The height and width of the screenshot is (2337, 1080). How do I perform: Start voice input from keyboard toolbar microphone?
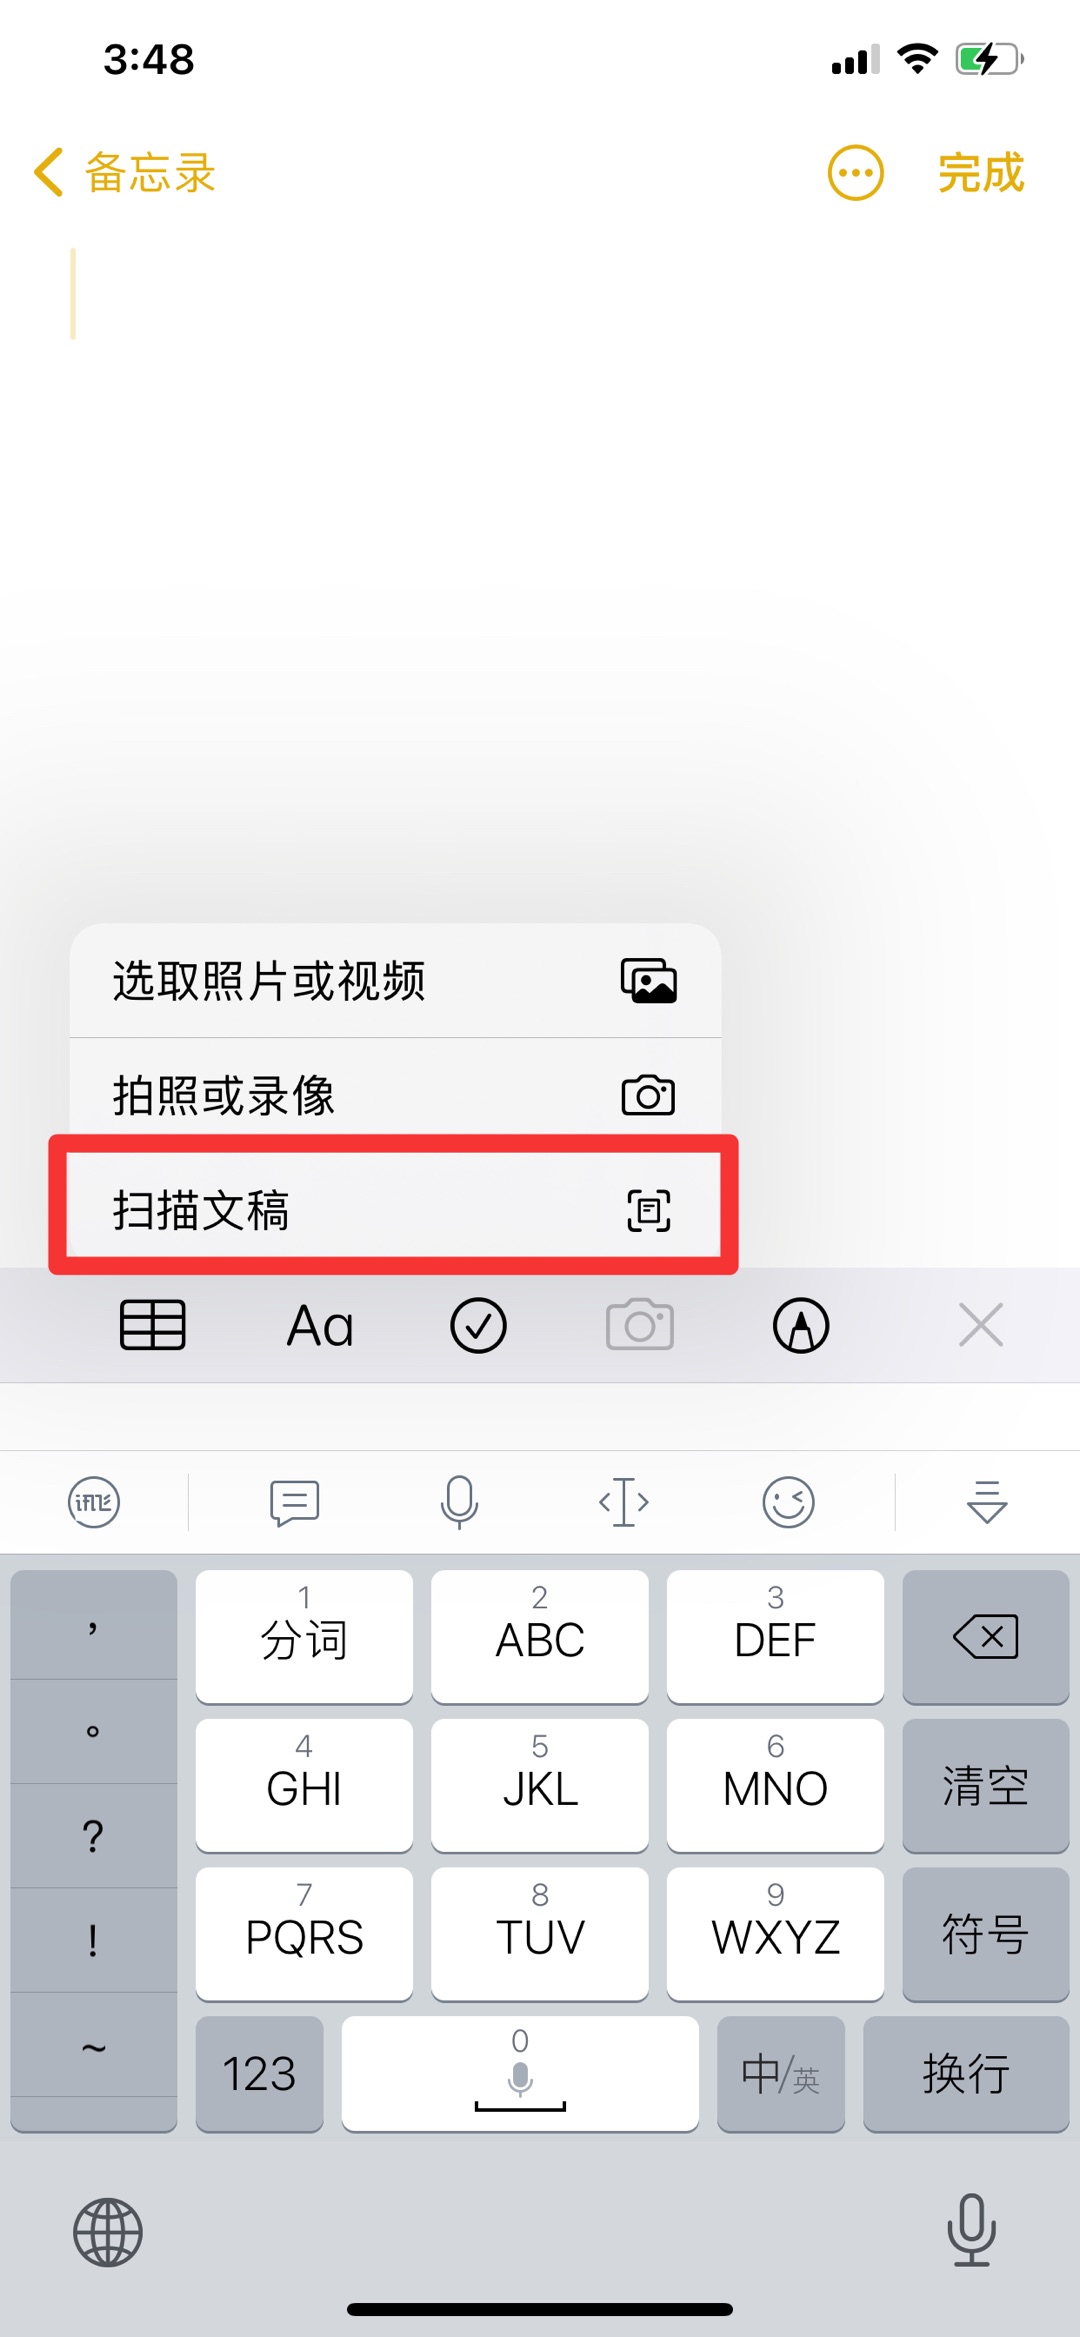point(460,1502)
